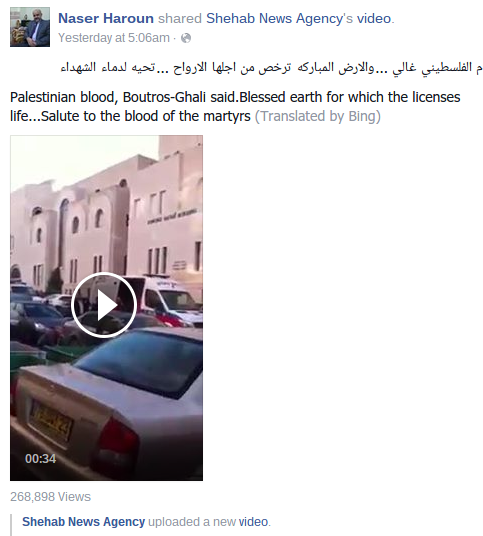The image size is (483, 536).
Task: Click the 00:34 duration label on the video
Action: coord(40,459)
